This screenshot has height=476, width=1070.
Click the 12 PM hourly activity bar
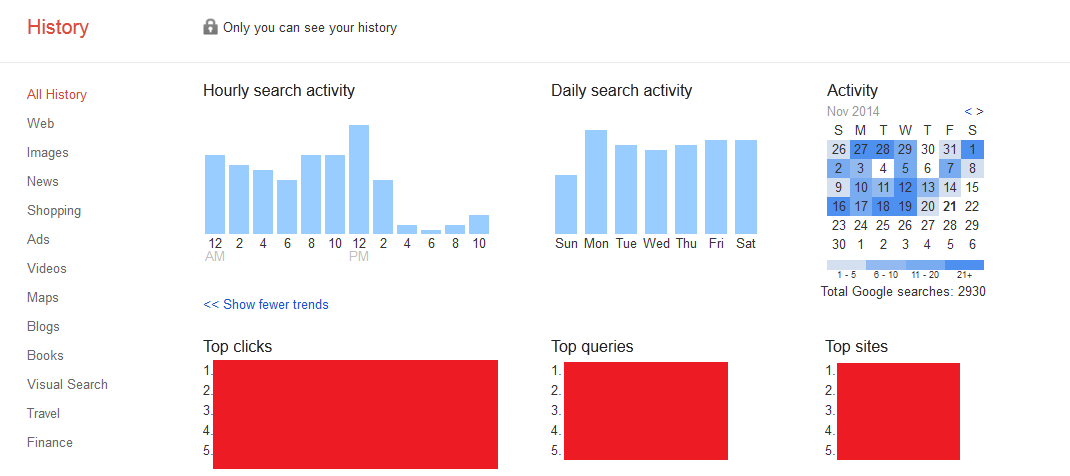click(359, 179)
